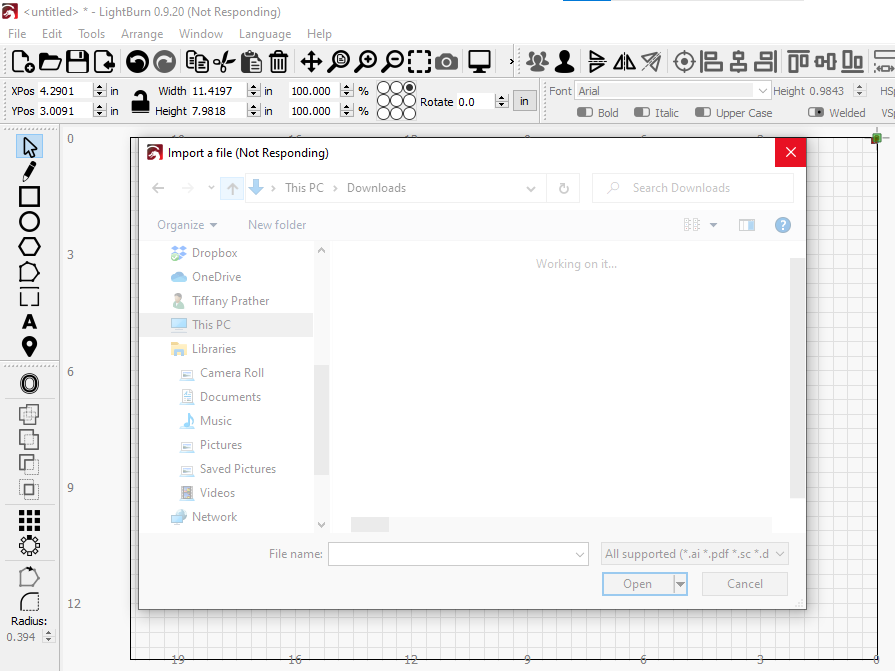Open the file type filter dropdown
The width and height of the screenshot is (895, 671).
point(695,554)
